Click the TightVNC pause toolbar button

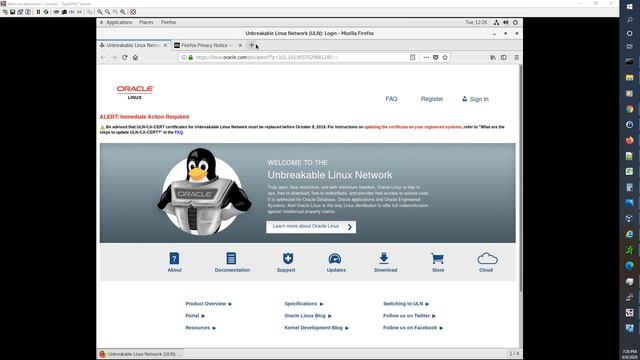[x=38, y=12]
